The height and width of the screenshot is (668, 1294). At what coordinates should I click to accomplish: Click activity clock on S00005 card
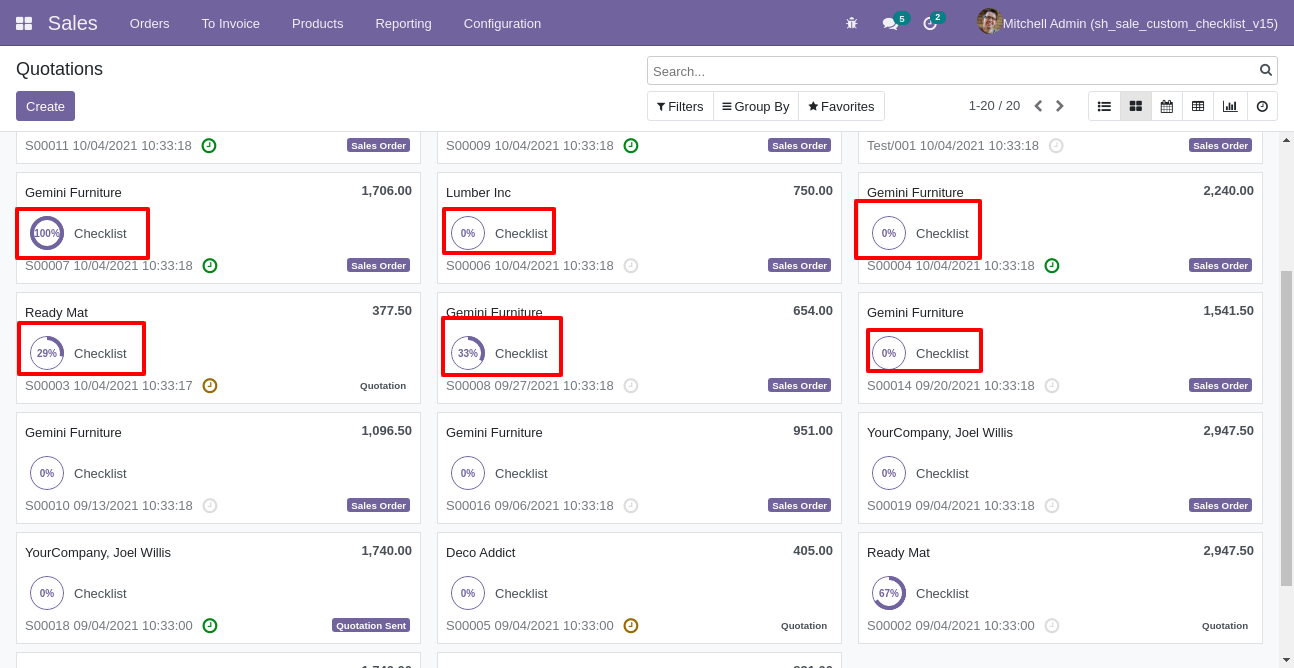pyautogui.click(x=631, y=626)
